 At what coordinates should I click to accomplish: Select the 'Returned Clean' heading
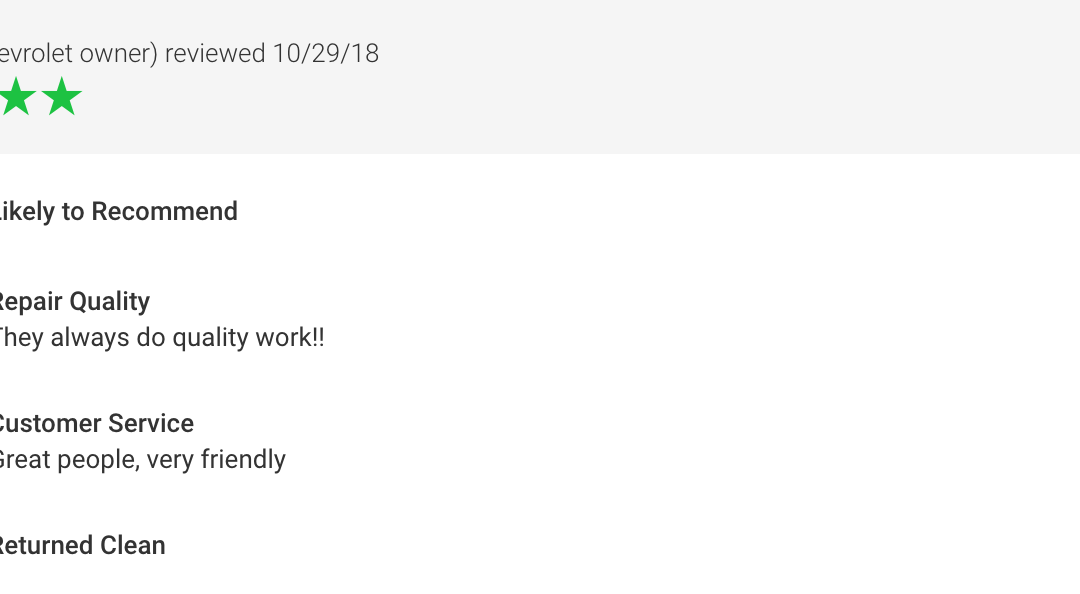point(82,545)
